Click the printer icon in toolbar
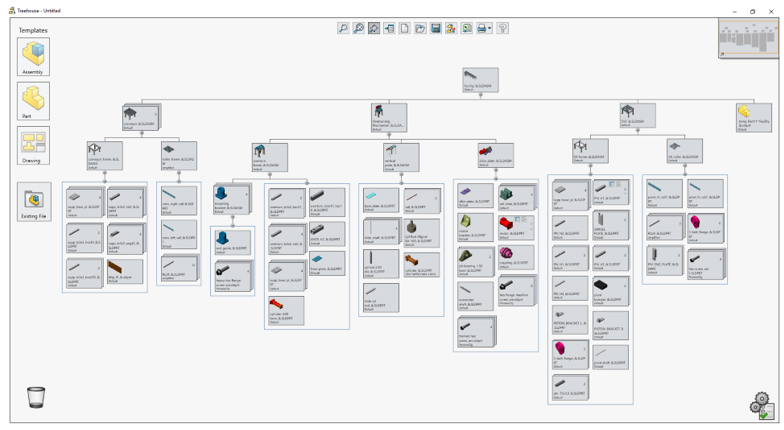Screen dimensions: 784x430 point(481,28)
